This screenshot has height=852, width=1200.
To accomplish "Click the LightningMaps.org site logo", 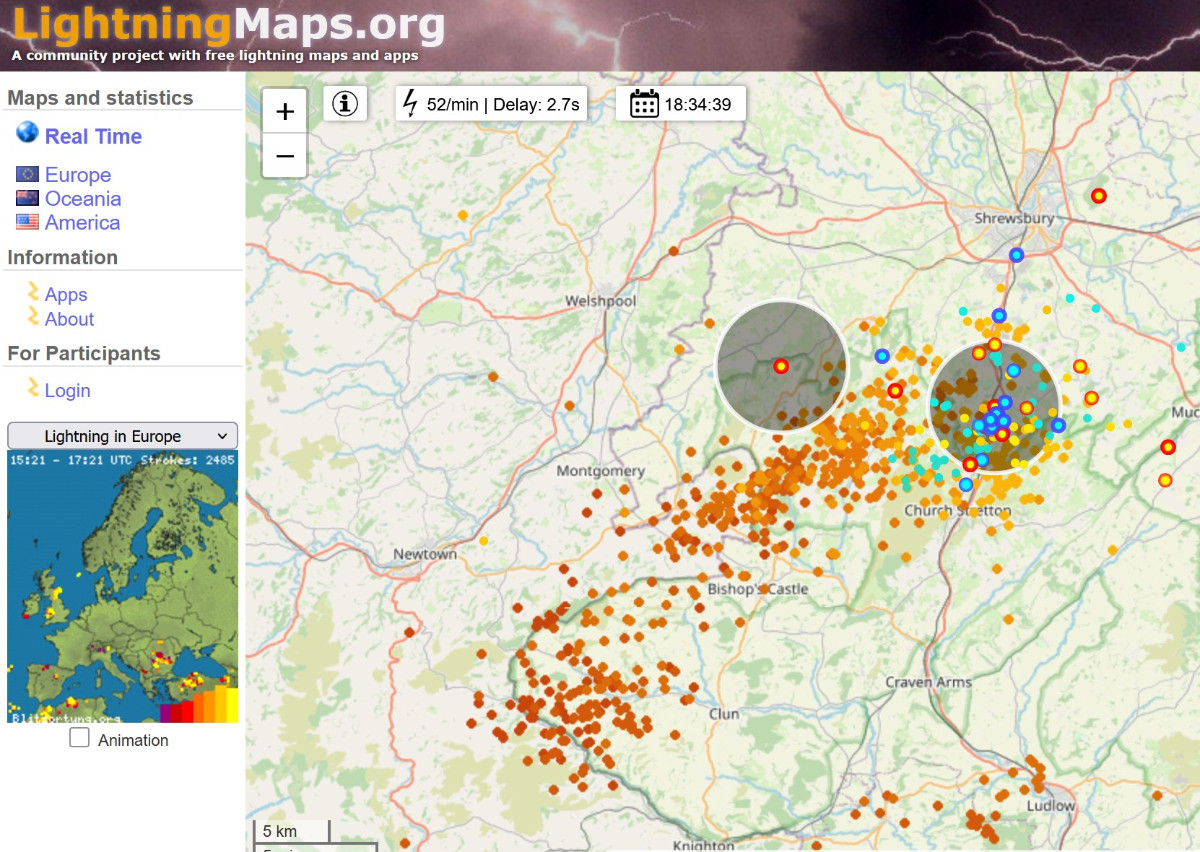I will (x=229, y=24).
